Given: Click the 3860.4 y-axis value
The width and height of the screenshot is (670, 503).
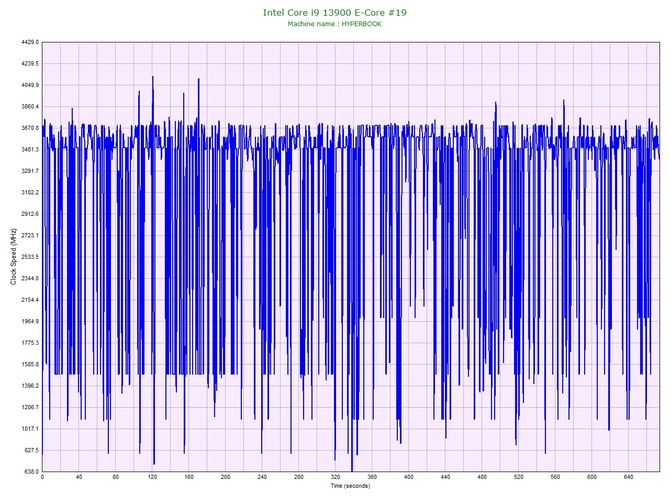Looking at the screenshot, I should point(30,106).
